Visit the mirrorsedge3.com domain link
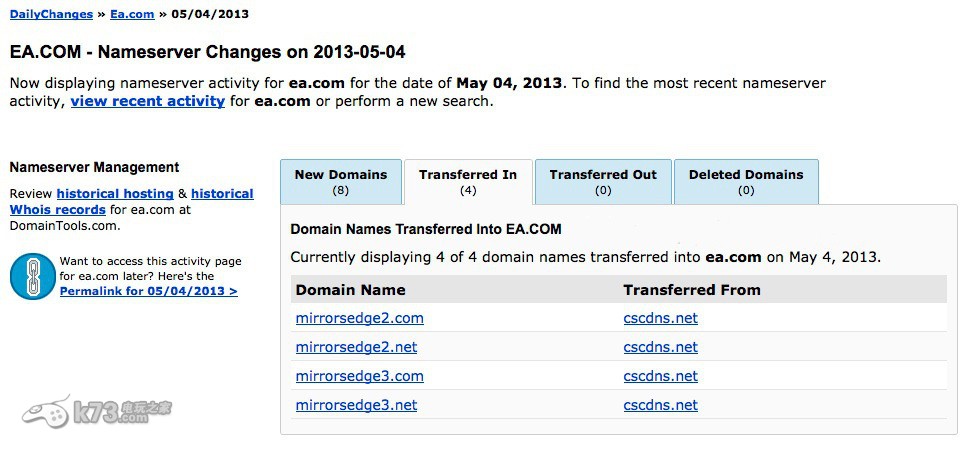The image size is (973, 451). (359, 376)
